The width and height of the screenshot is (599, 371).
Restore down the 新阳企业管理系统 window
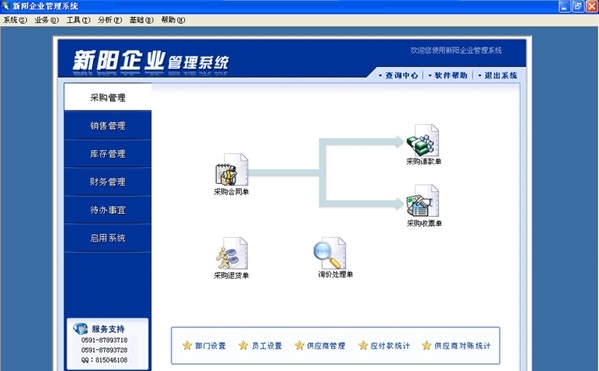(x=578, y=6)
